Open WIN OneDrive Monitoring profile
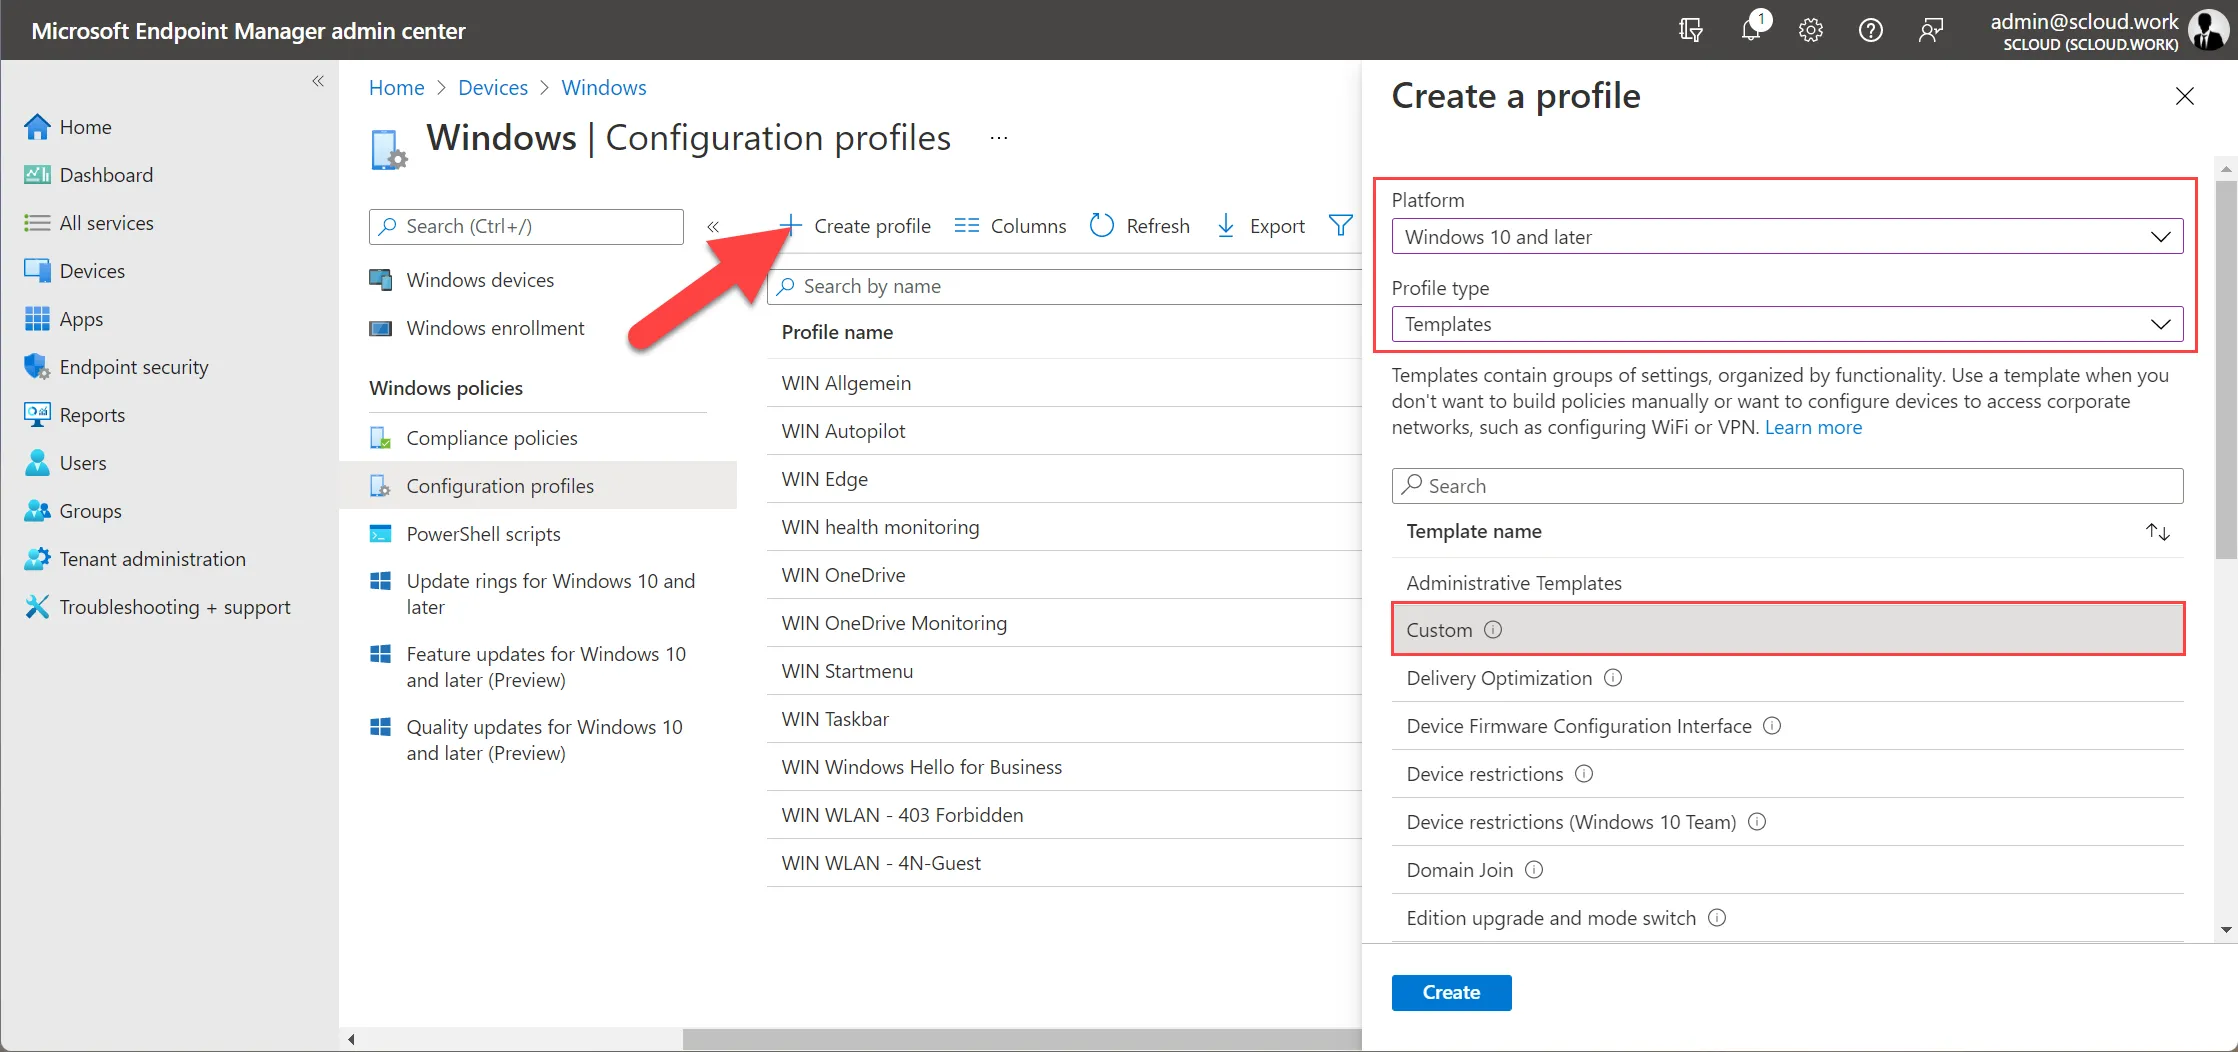The image size is (2238, 1052). point(894,623)
